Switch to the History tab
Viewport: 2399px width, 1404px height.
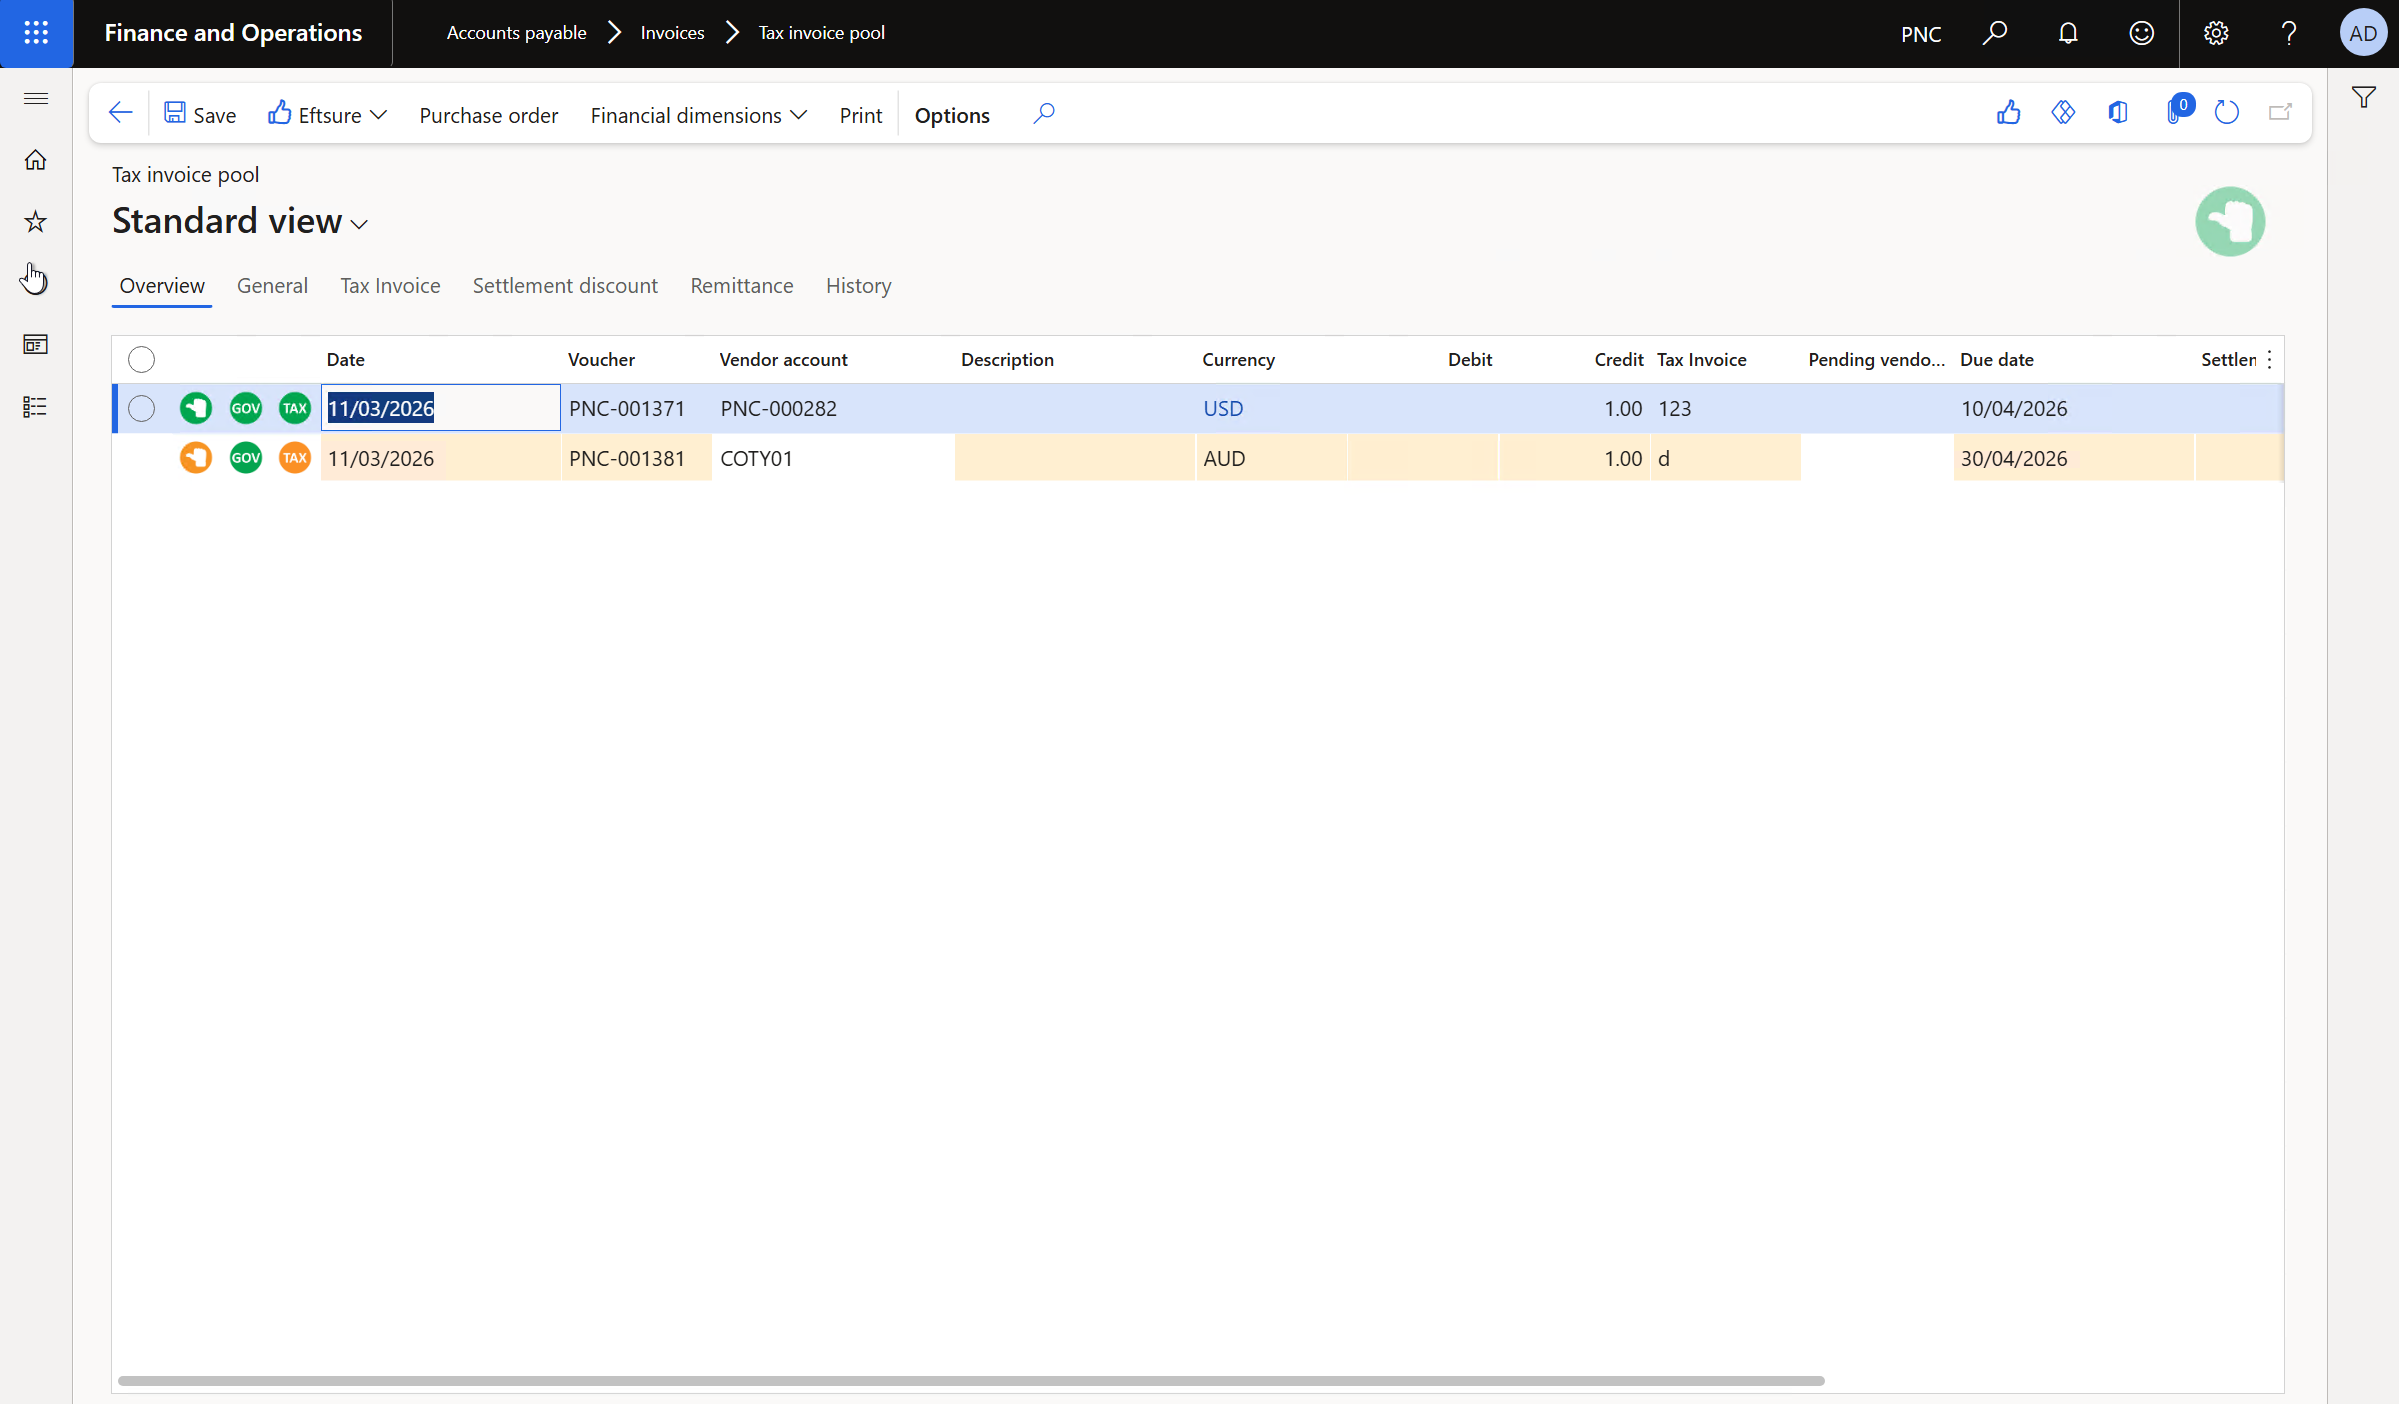pos(858,286)
